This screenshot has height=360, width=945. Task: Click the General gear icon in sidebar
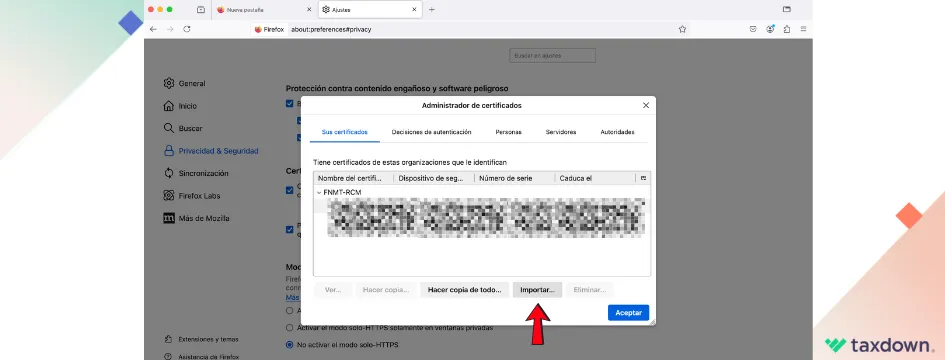pyautogui.click(x=169, y=83)
